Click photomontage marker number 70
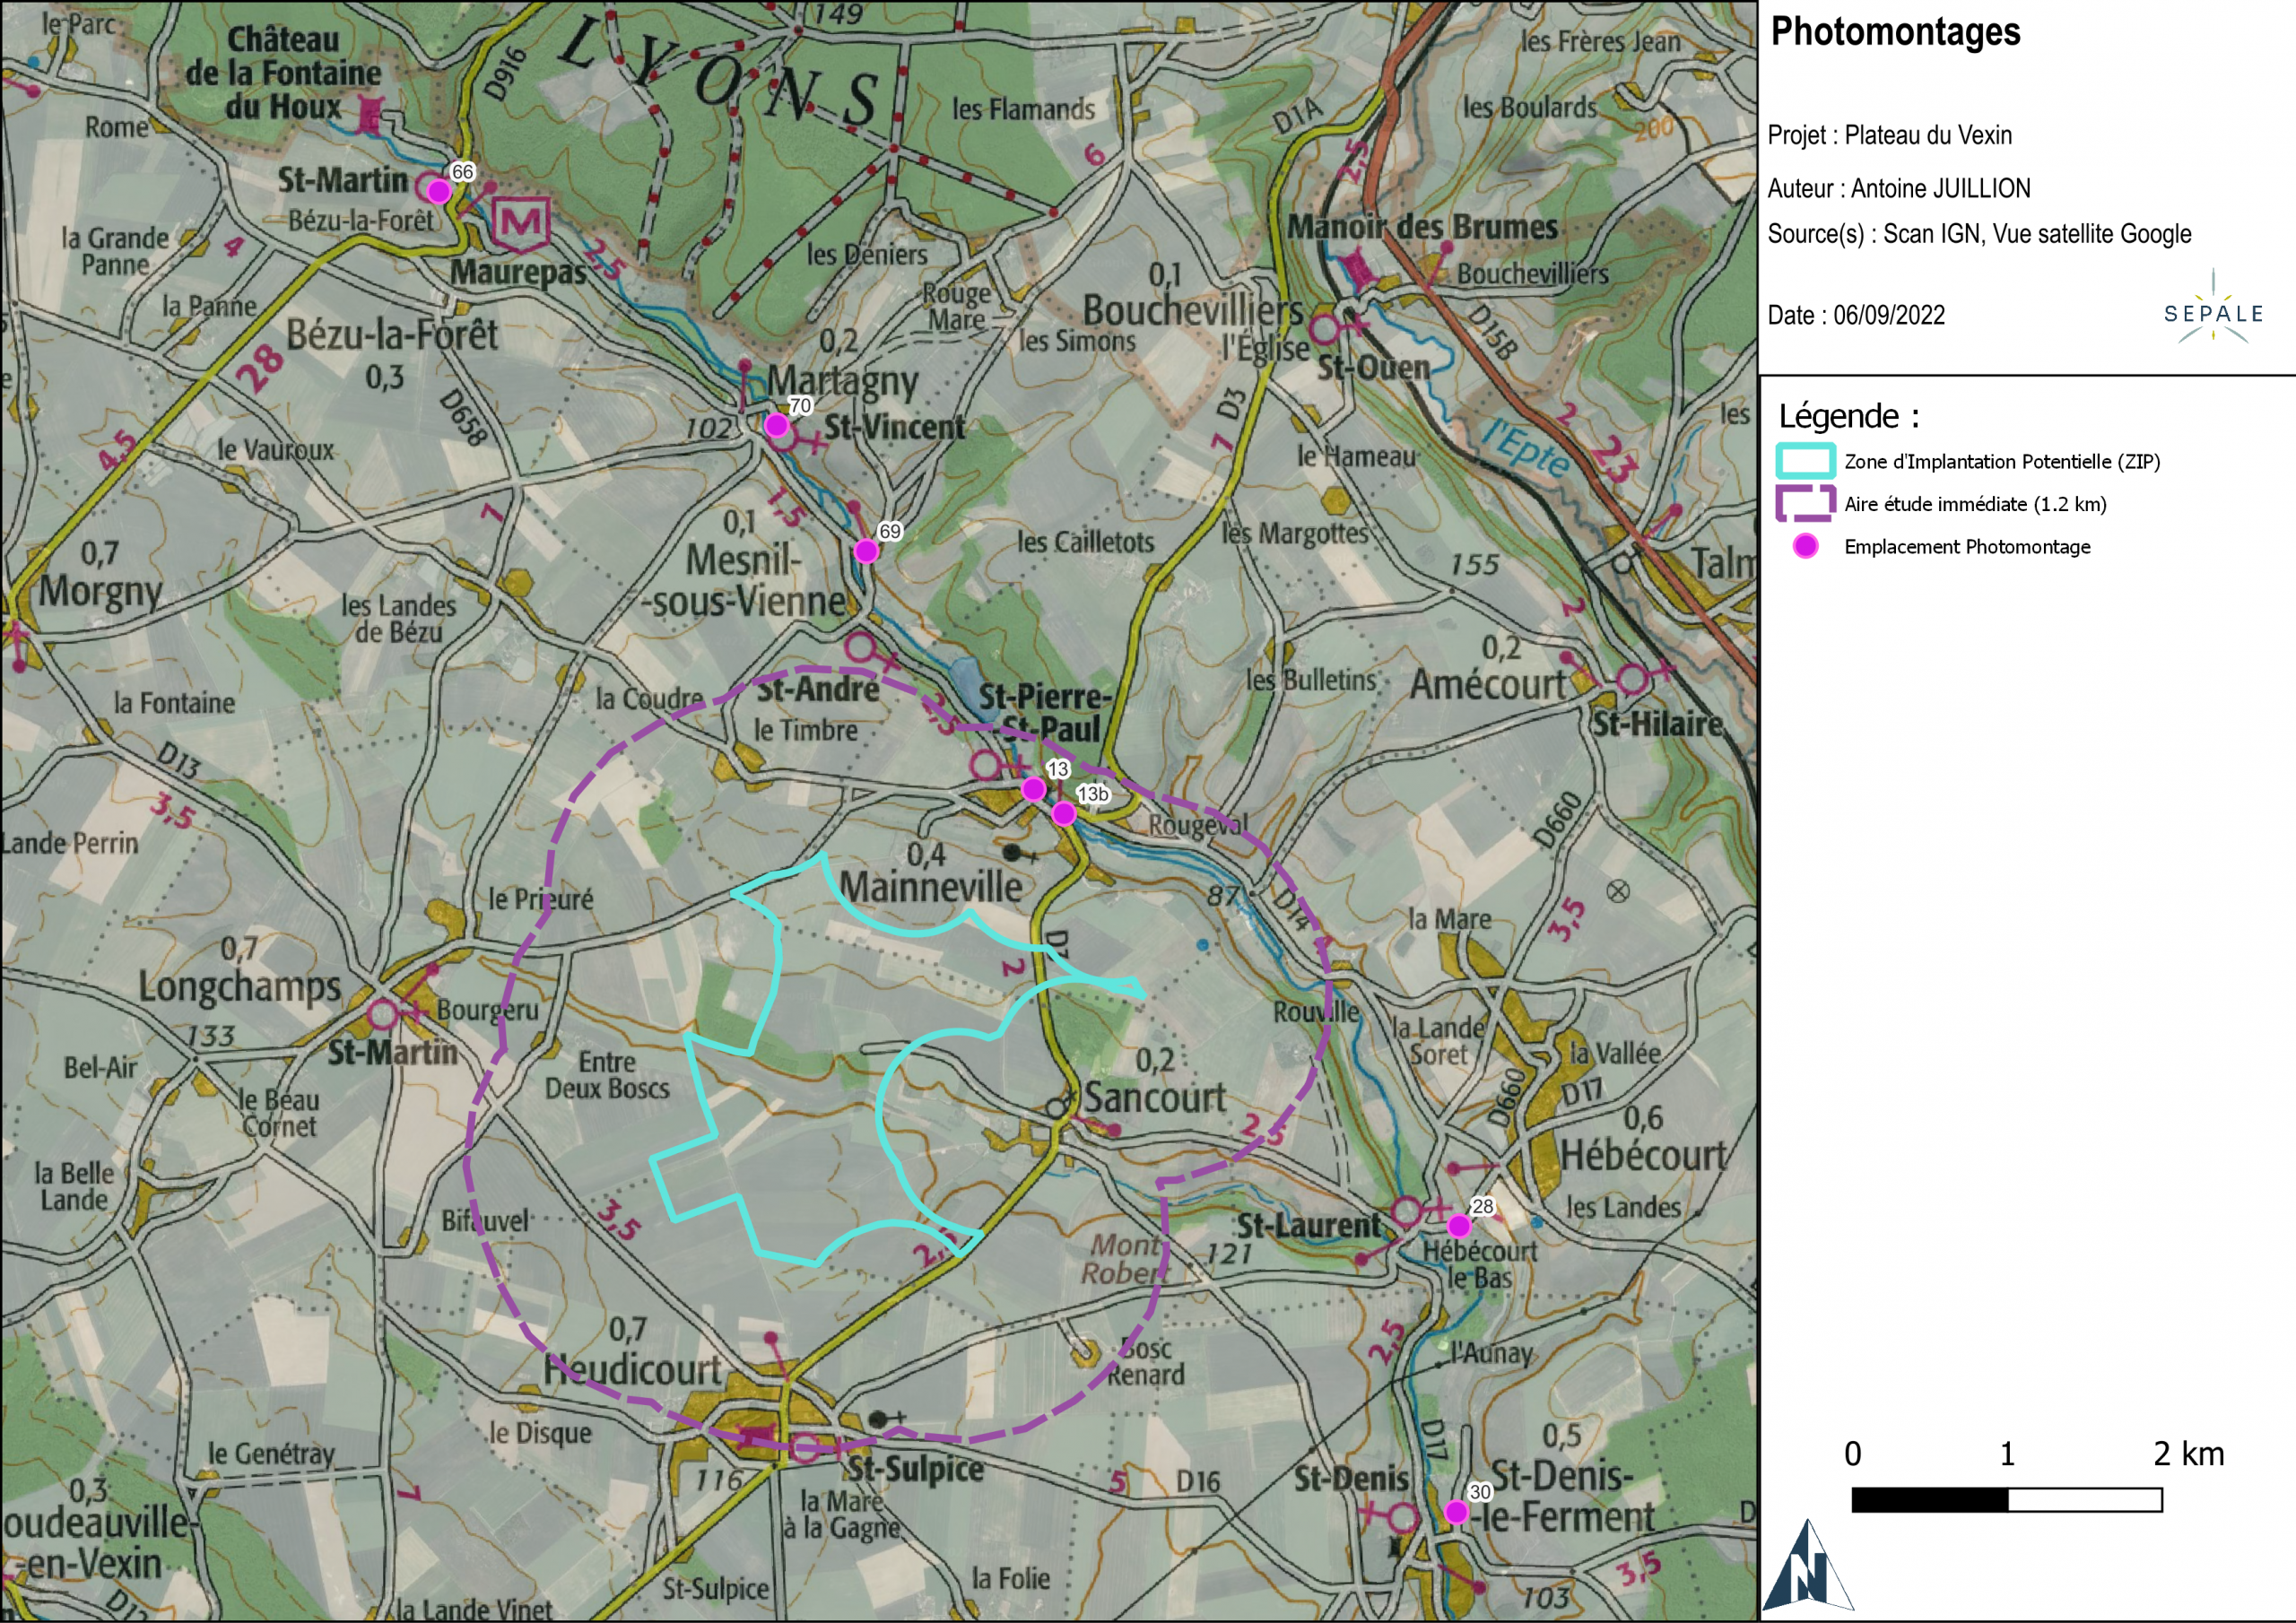Image resolution: width=2296 pixels, height=1623 pixels. [x=776, y=425]
